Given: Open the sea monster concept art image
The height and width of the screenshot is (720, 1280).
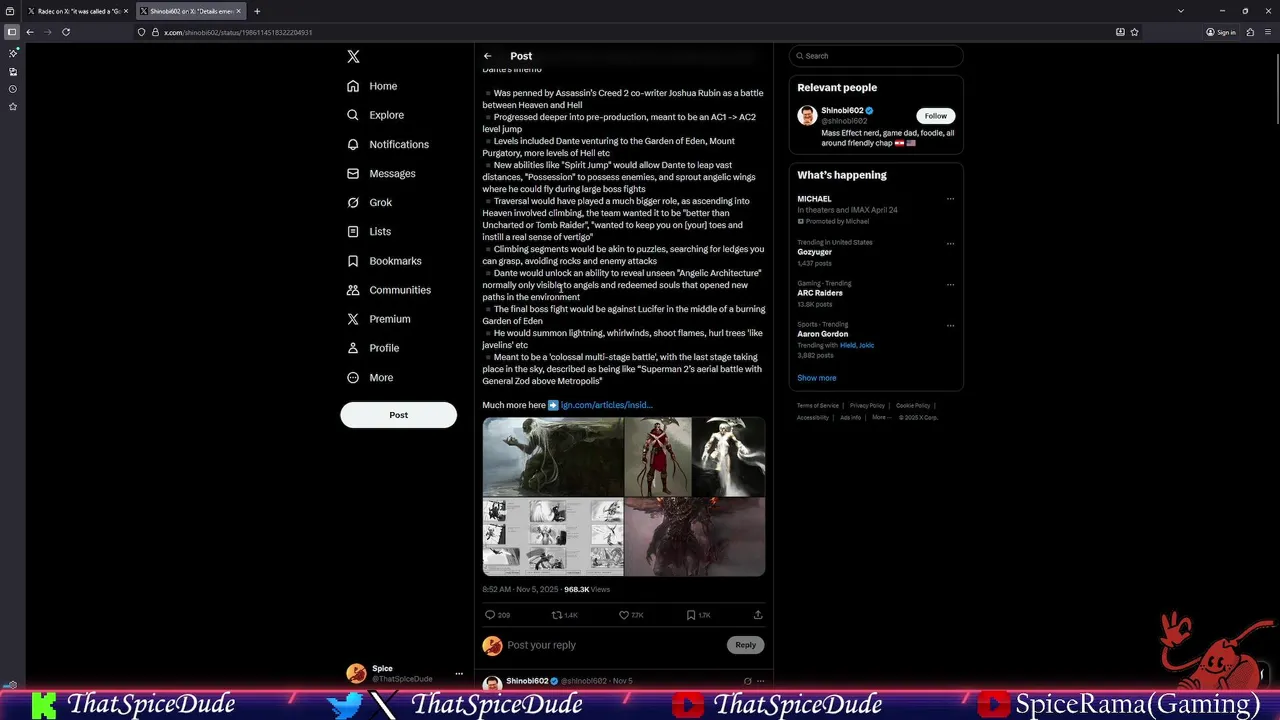Looking at the screenshot, I should [552, 457].
